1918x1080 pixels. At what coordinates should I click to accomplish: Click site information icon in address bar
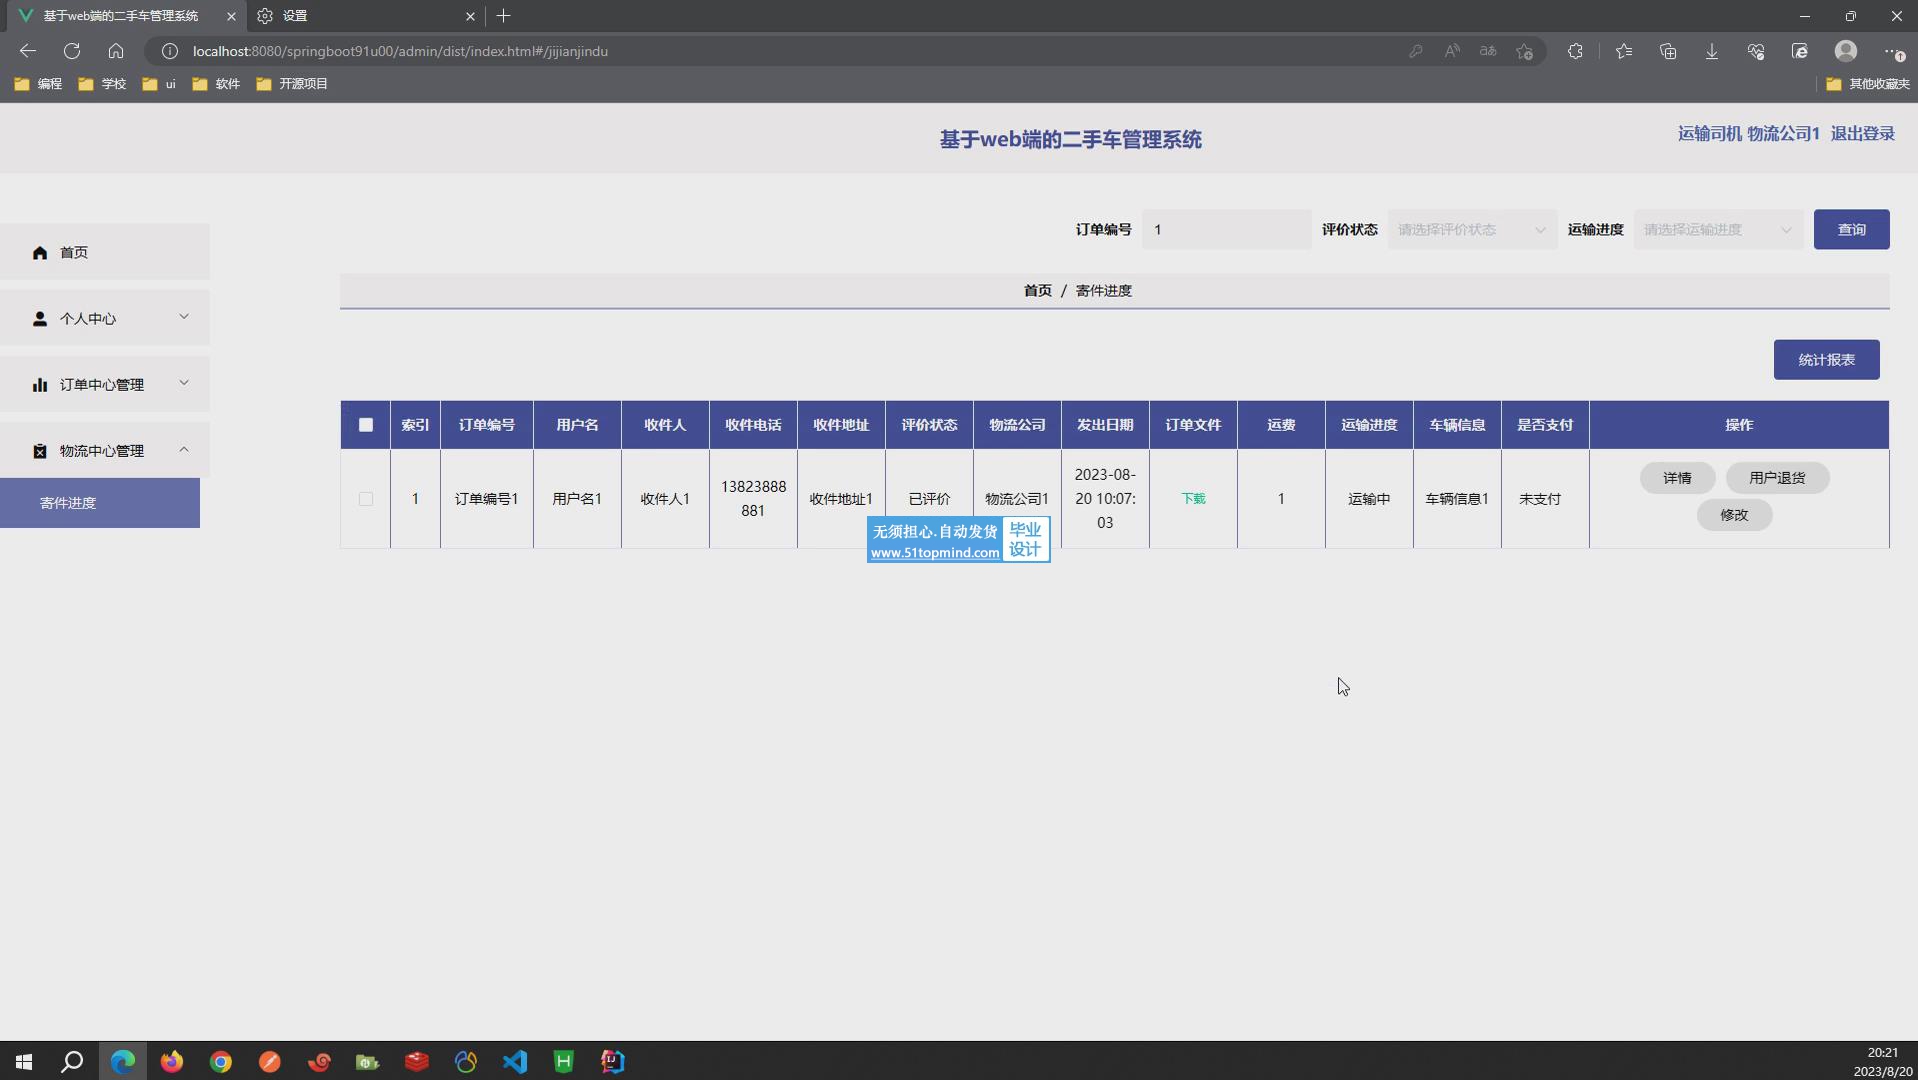[170, 51]
